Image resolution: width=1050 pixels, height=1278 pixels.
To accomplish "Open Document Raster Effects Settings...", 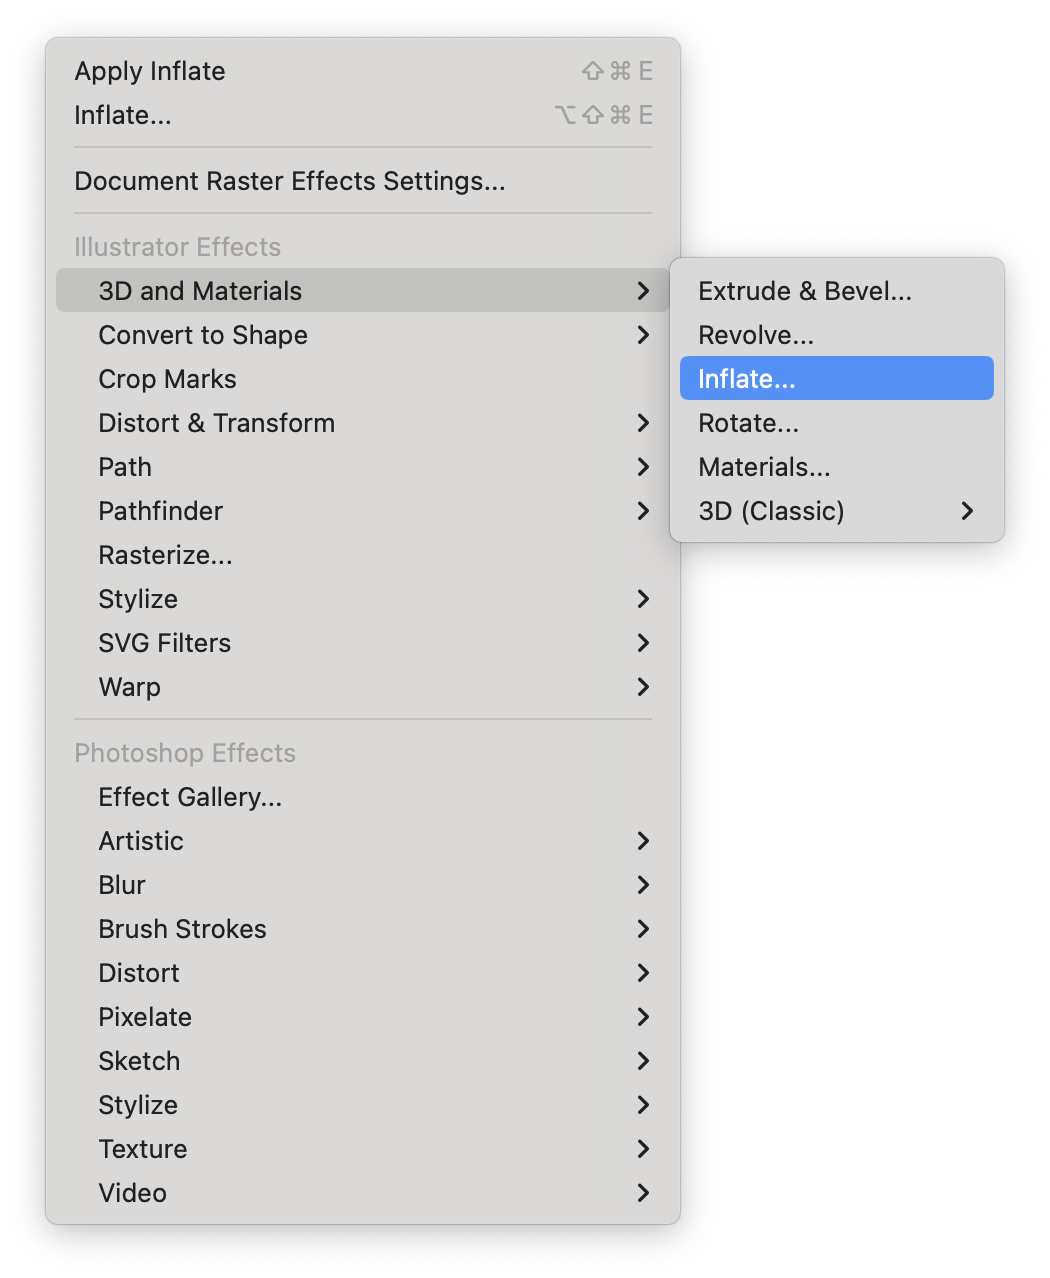I will click(363, 181).
